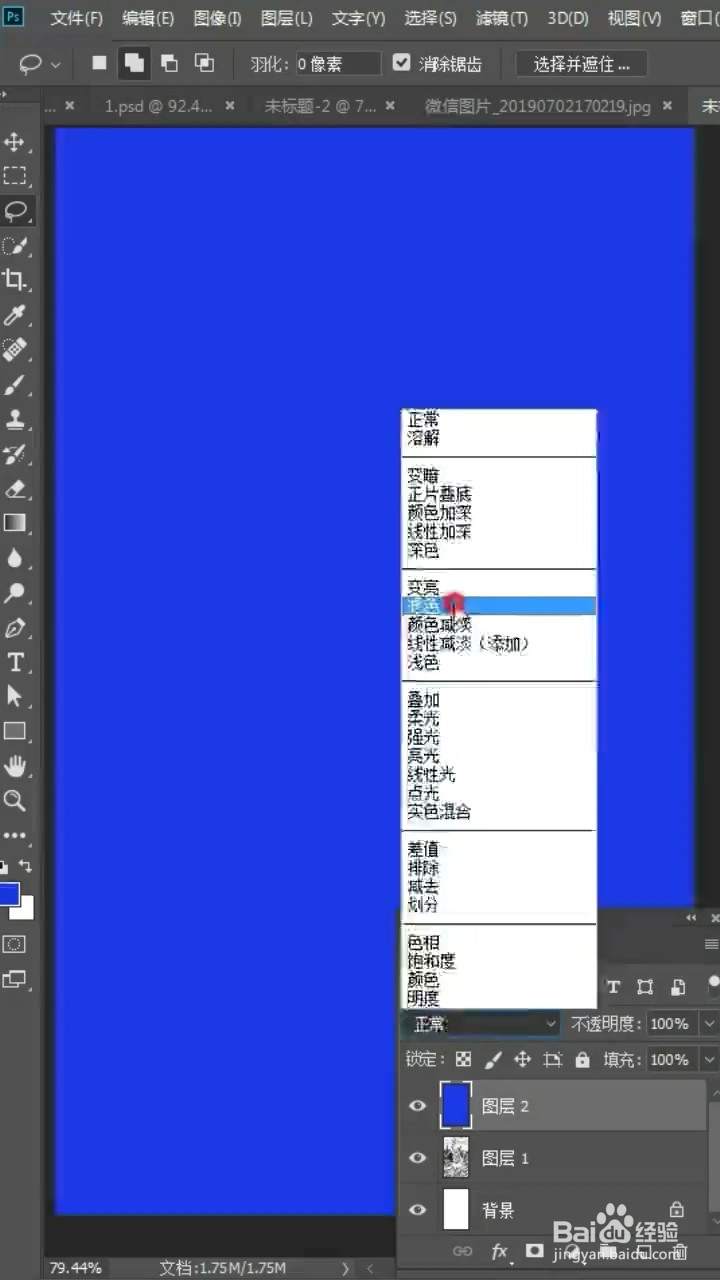Open the edit toolbar three-dots menu
Screen dimensions: 720x1280
(x=15, y=835)
